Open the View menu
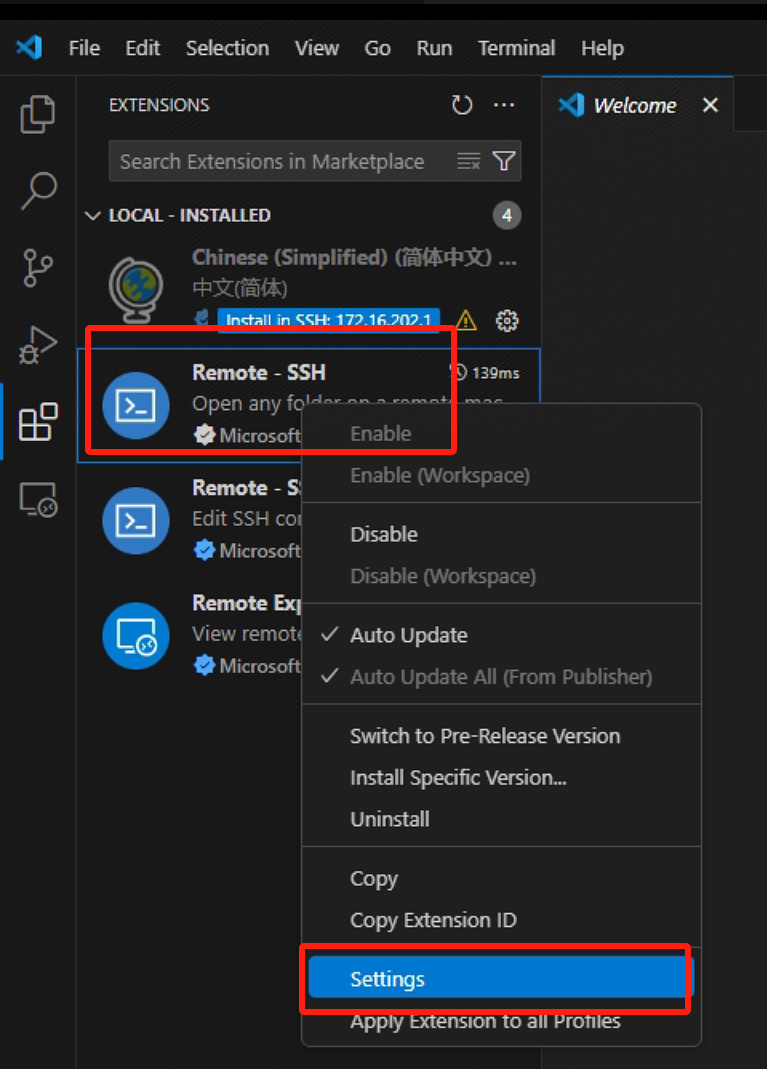The width and height of the screenshot is (767, 1069). (x=317, y=48)
